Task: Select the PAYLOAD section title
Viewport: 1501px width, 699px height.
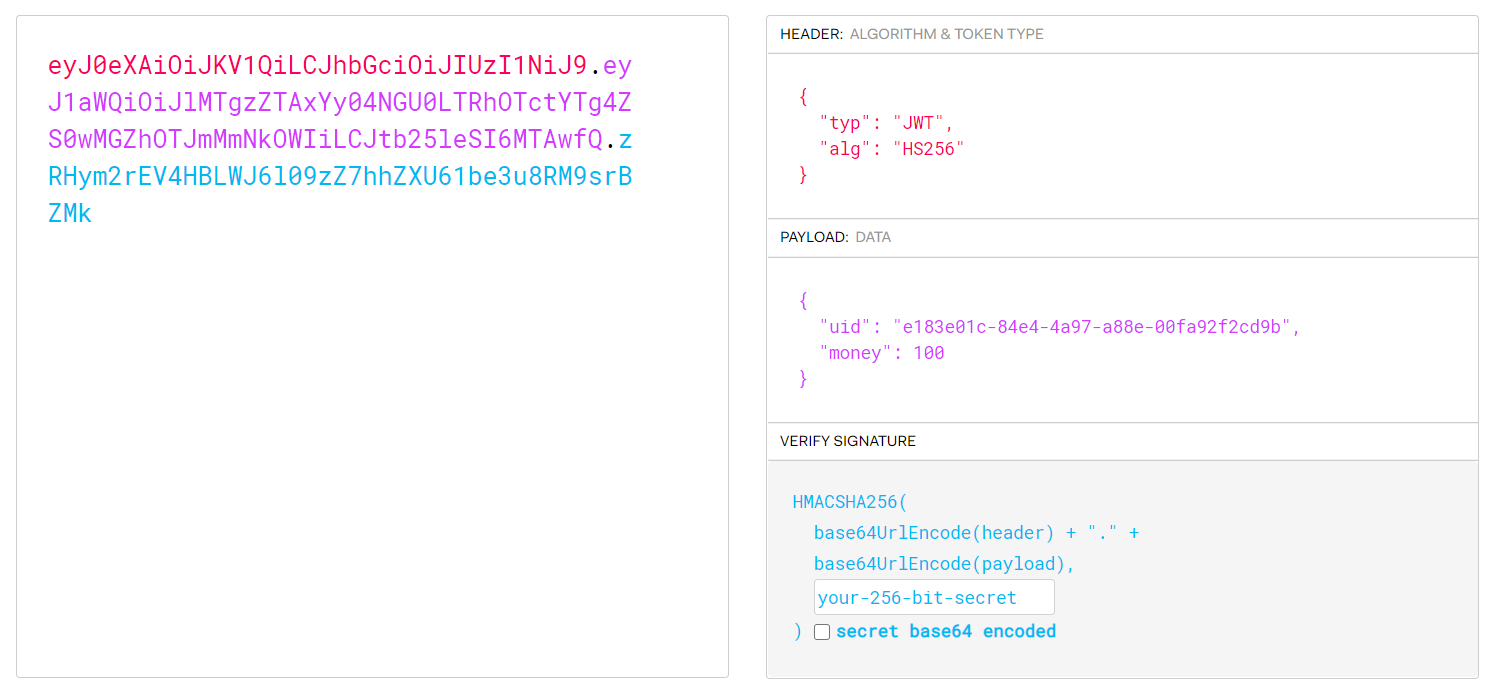Action: point(814,238)
